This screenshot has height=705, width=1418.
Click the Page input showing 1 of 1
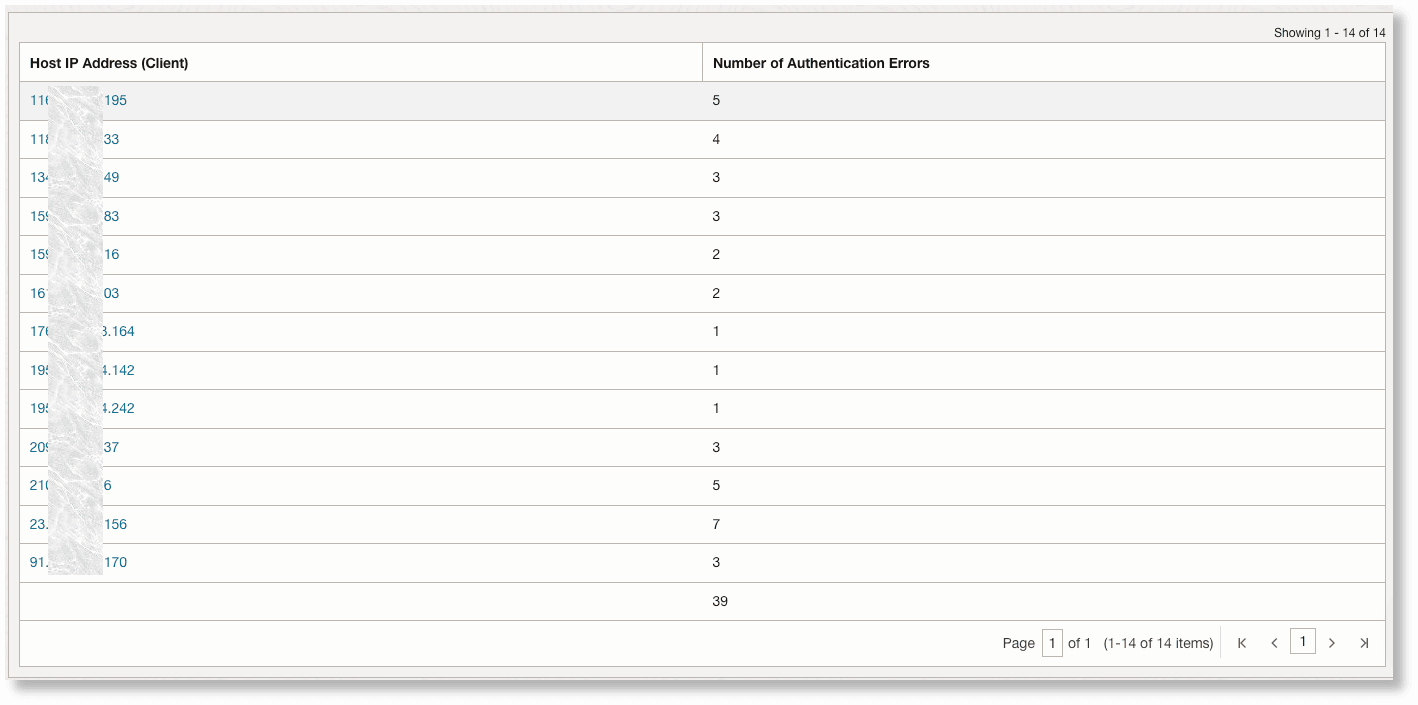[x=1052, y=643]
